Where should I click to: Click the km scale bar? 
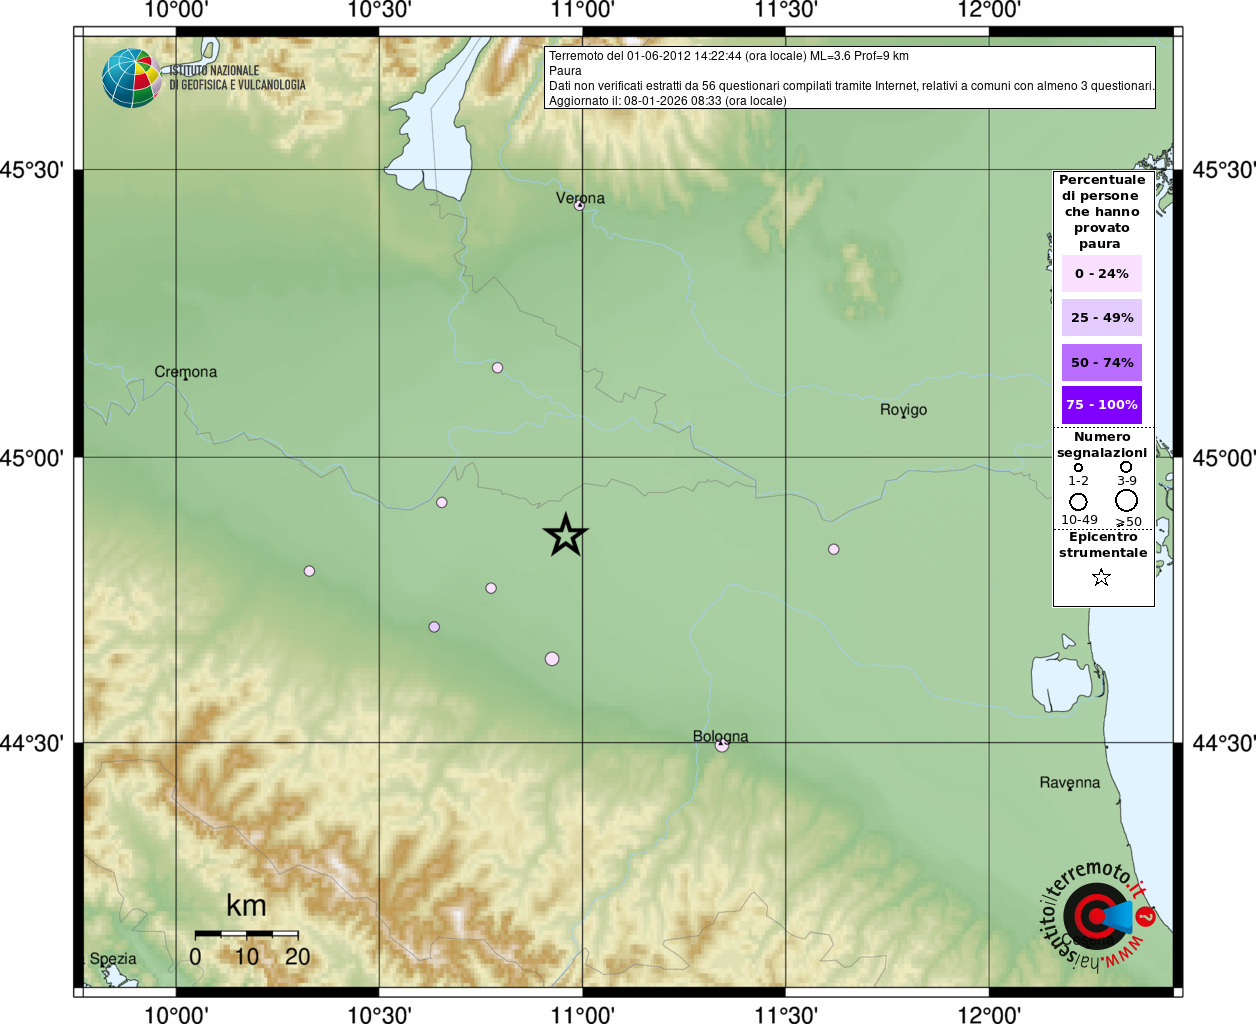pyautogui.click(x=246, y=934)
